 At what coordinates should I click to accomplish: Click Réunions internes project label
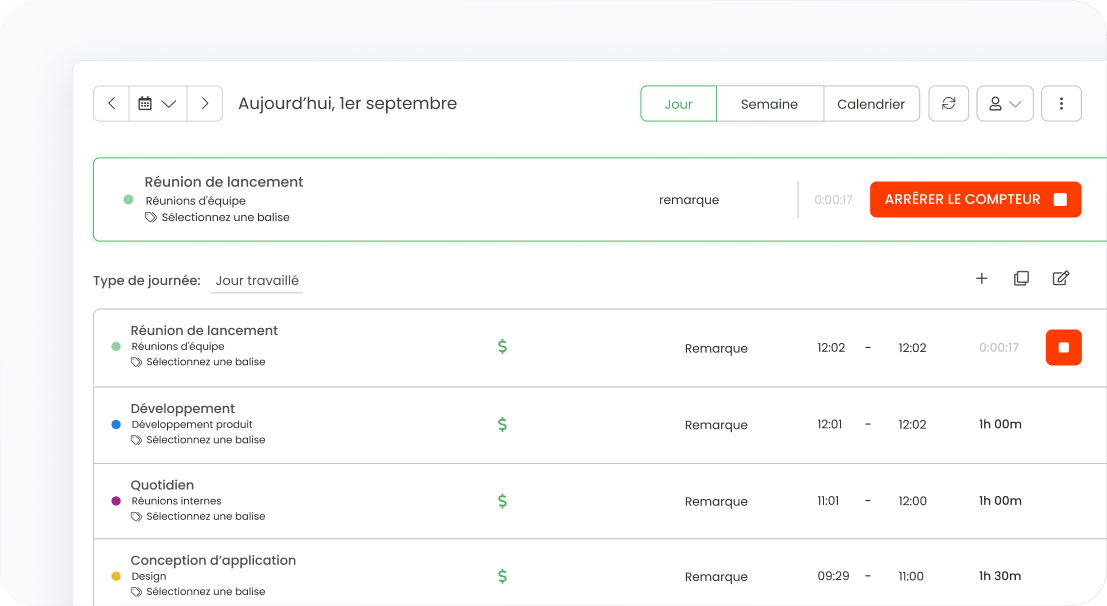[x=176, y=501]
